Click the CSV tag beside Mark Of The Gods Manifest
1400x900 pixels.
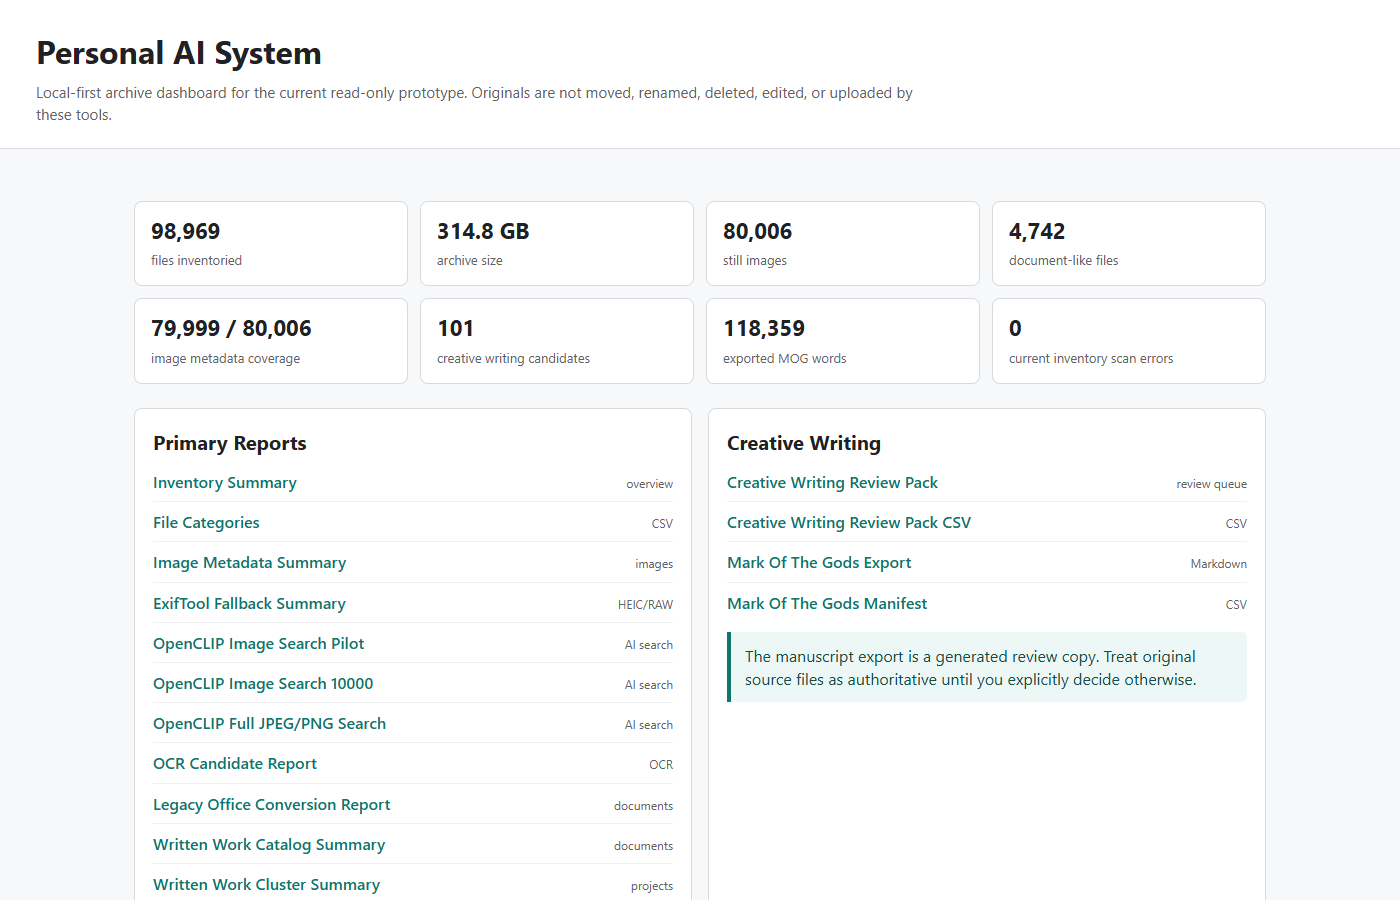pyautogui.click(x=1236, y=605)
